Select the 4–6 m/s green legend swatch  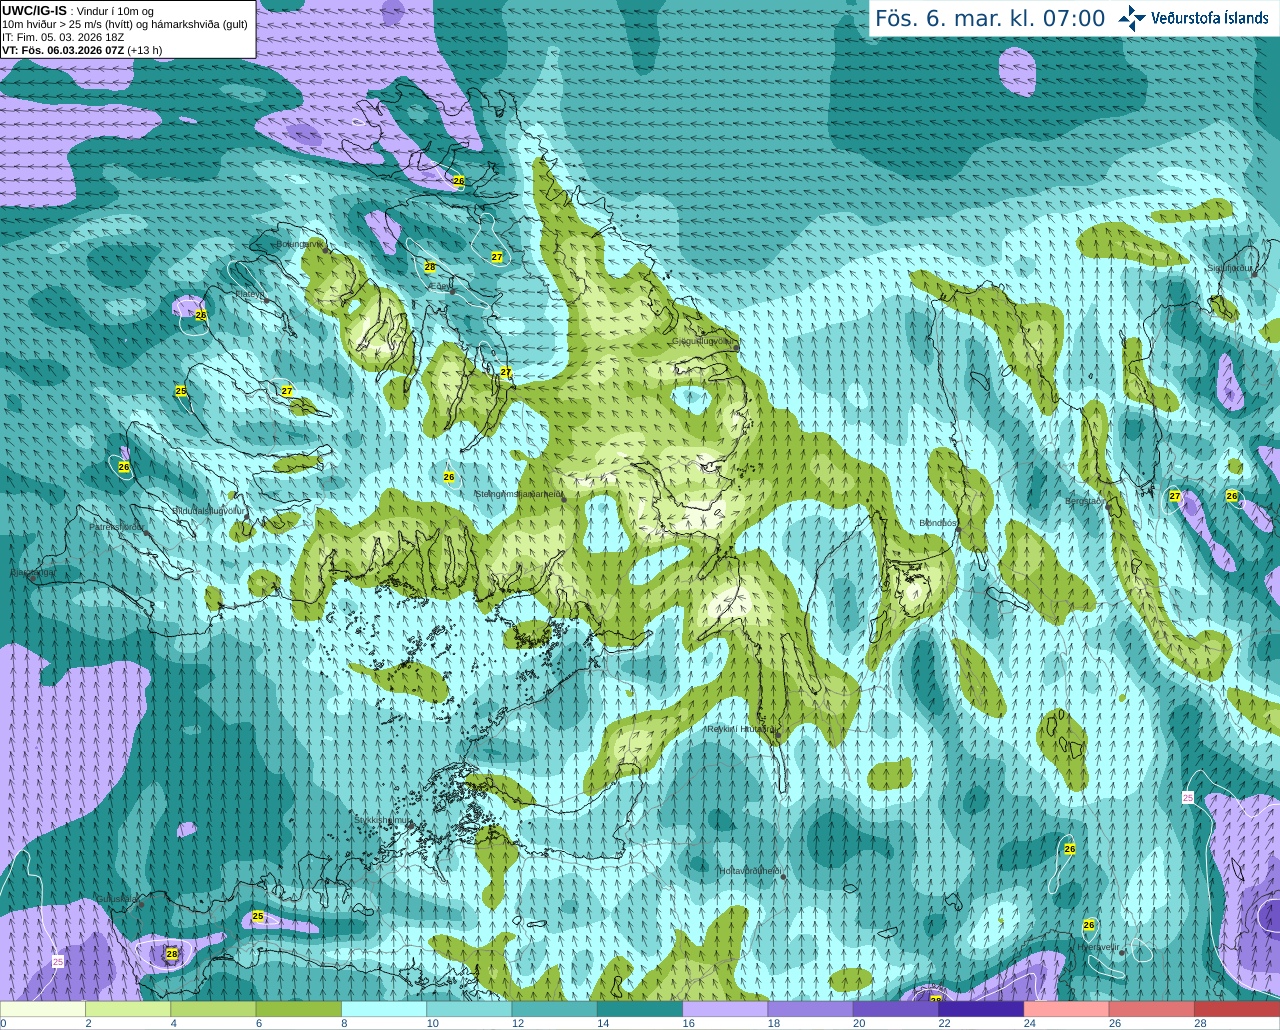213,1009
